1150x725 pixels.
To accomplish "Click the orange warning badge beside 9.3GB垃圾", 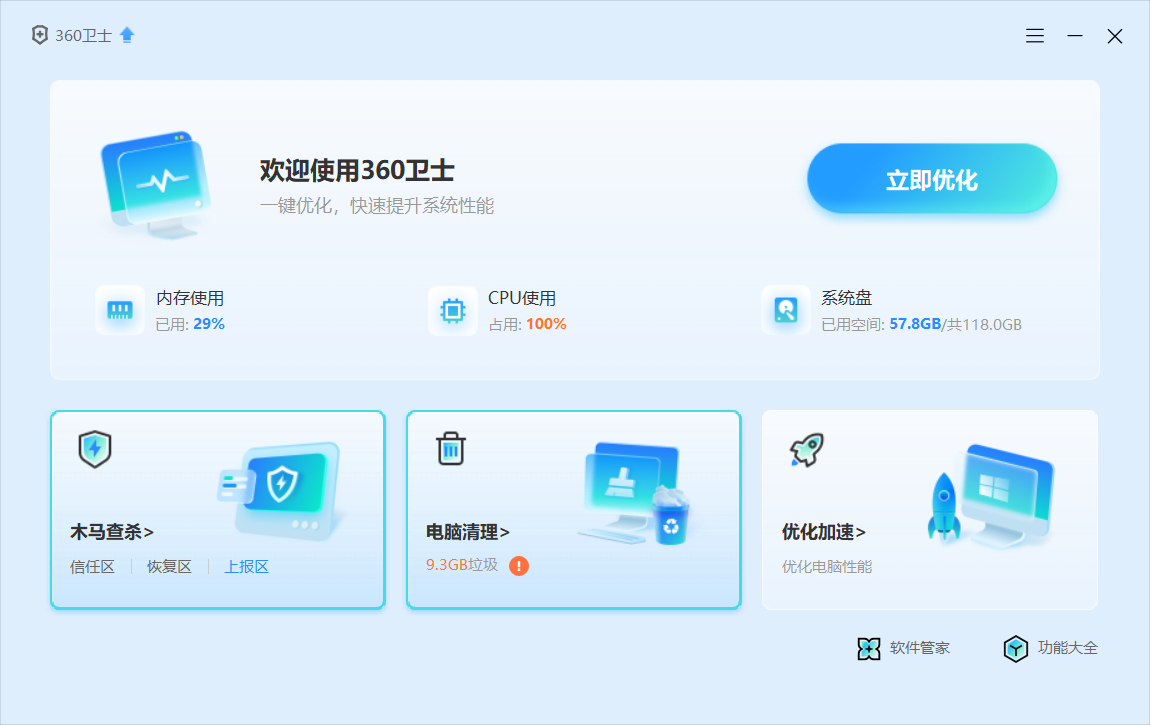I will (x=518, y=565).
